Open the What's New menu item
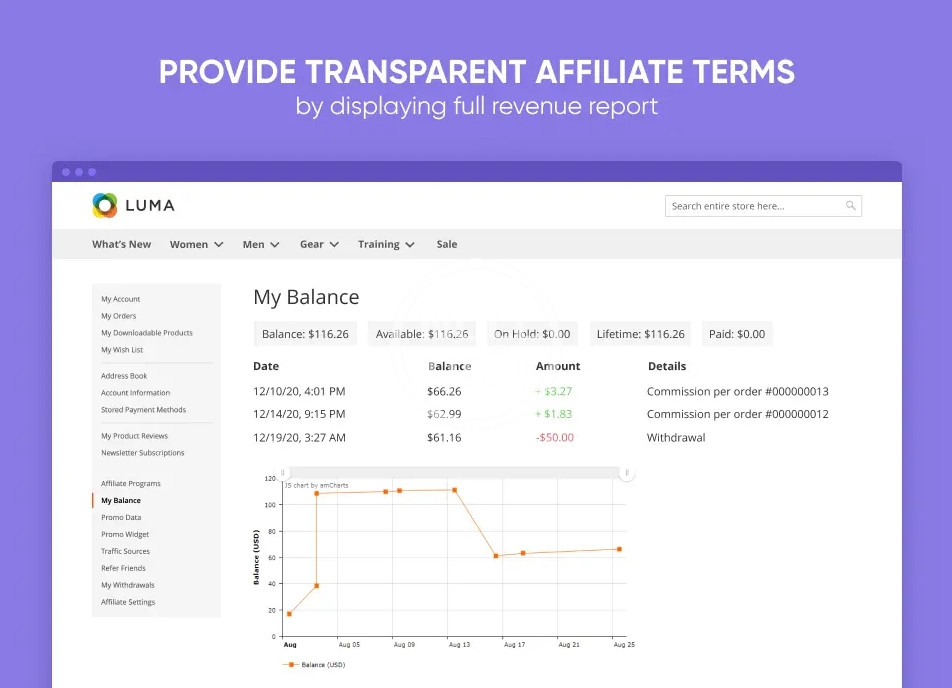Viewport: 952px width, 688px height. pyautogui.click(x=122, y=244)
